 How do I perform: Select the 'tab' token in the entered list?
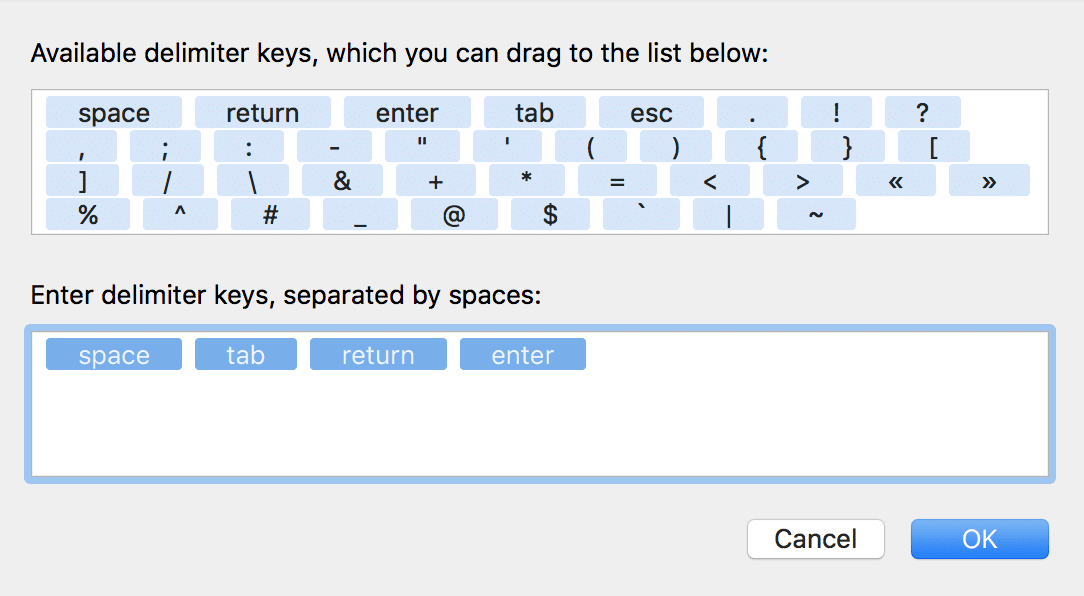point(245,355)
